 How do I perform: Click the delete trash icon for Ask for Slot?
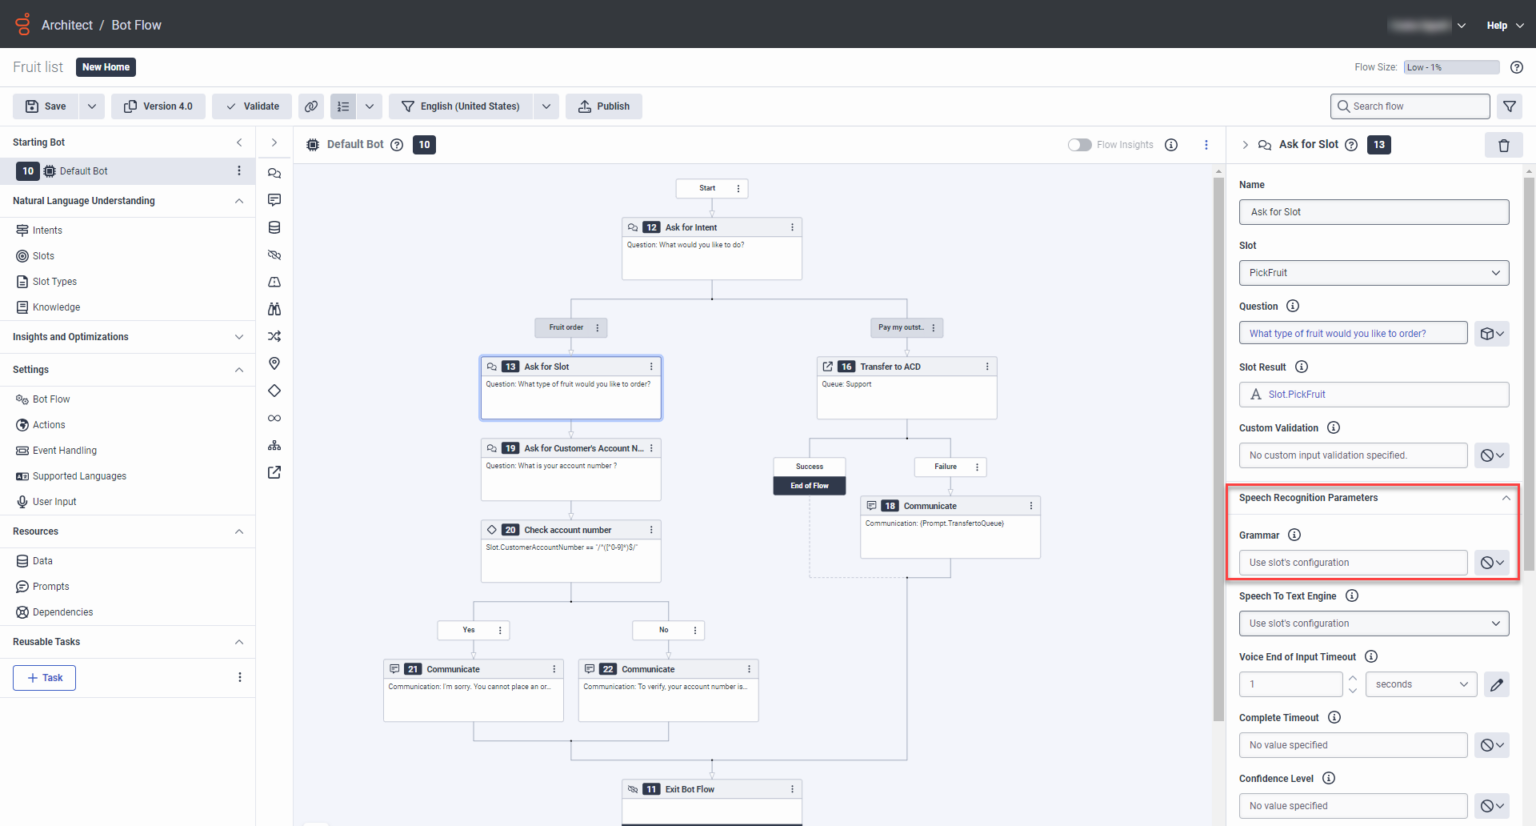point(1504,144)
